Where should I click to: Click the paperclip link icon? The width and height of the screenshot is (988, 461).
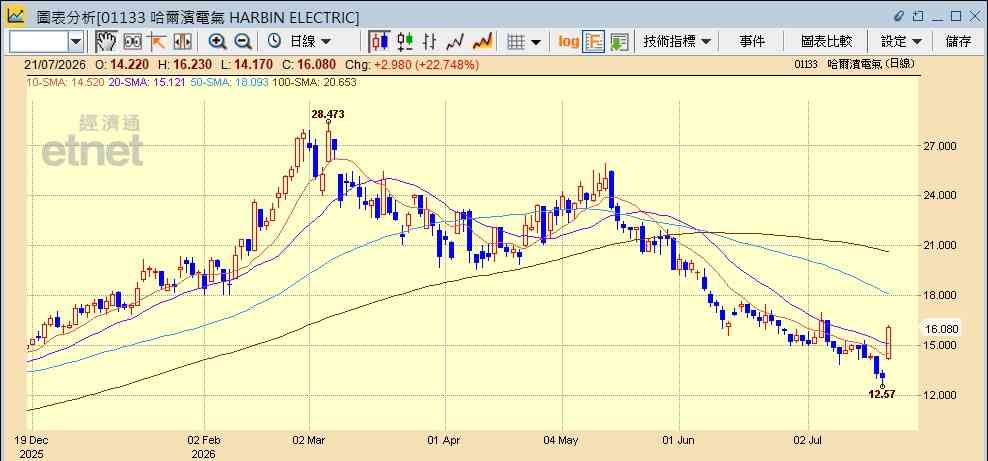899,16
